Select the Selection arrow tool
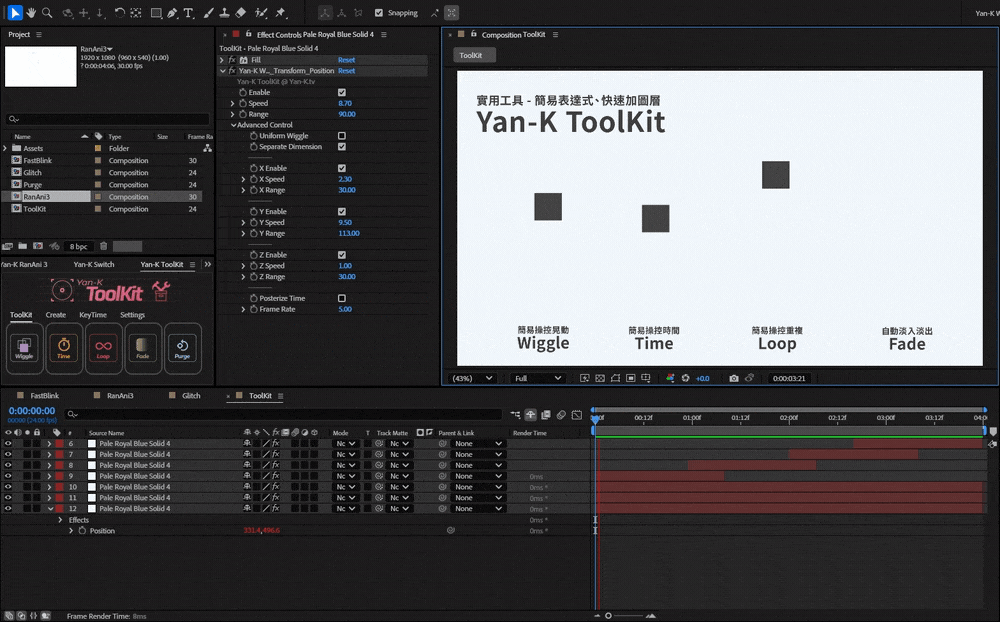1000x622 pixels. click(15, 13)
